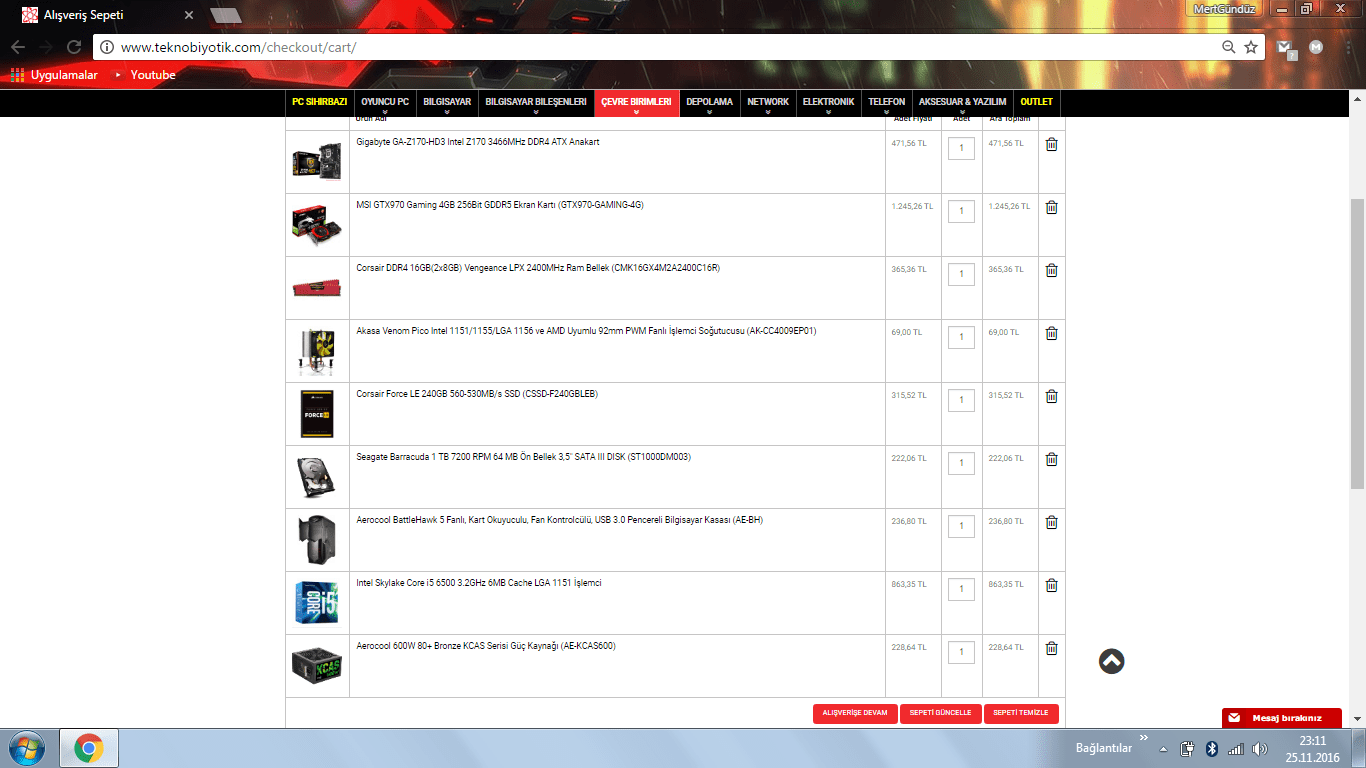
Task: Click the taskbar clock showing 23:11
Action: [x=1313, y=749]
